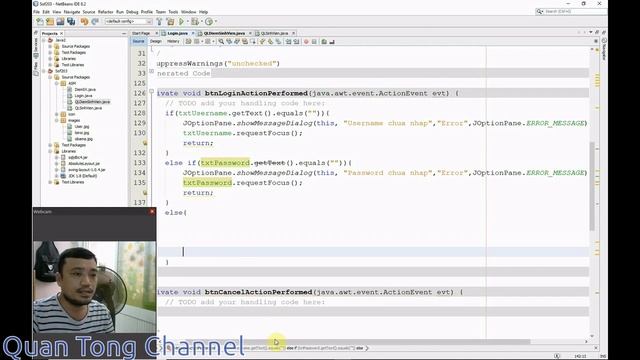The width and height of the screenshot is (640, 360).
Task: Switch editor to History view
Action: (x=173, y=42)
